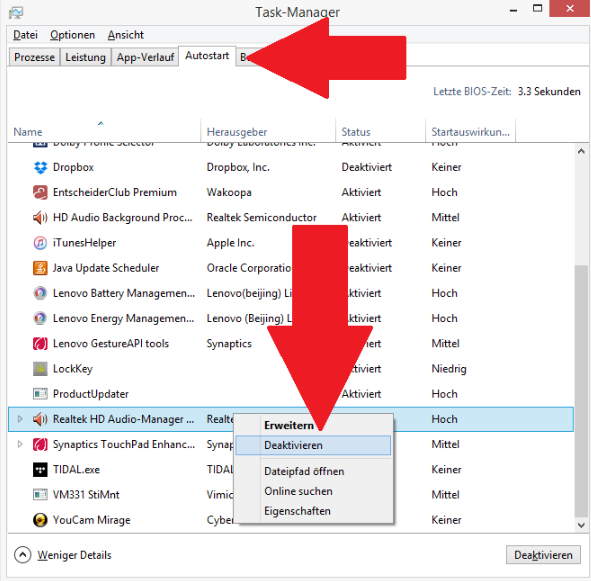The width and height of the screenshot is (591, 581).
Task: Click the Lenovo Energy Management icon
Action: 40,319
